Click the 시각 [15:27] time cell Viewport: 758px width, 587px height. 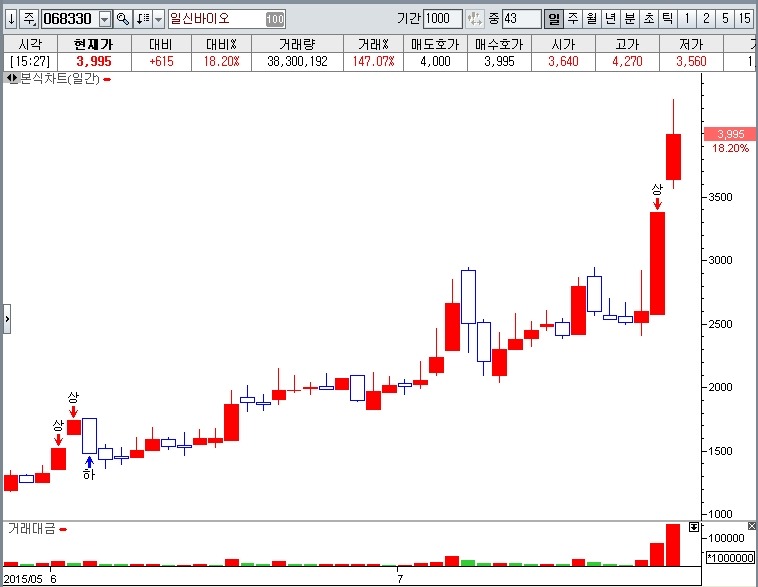(30, 61)
